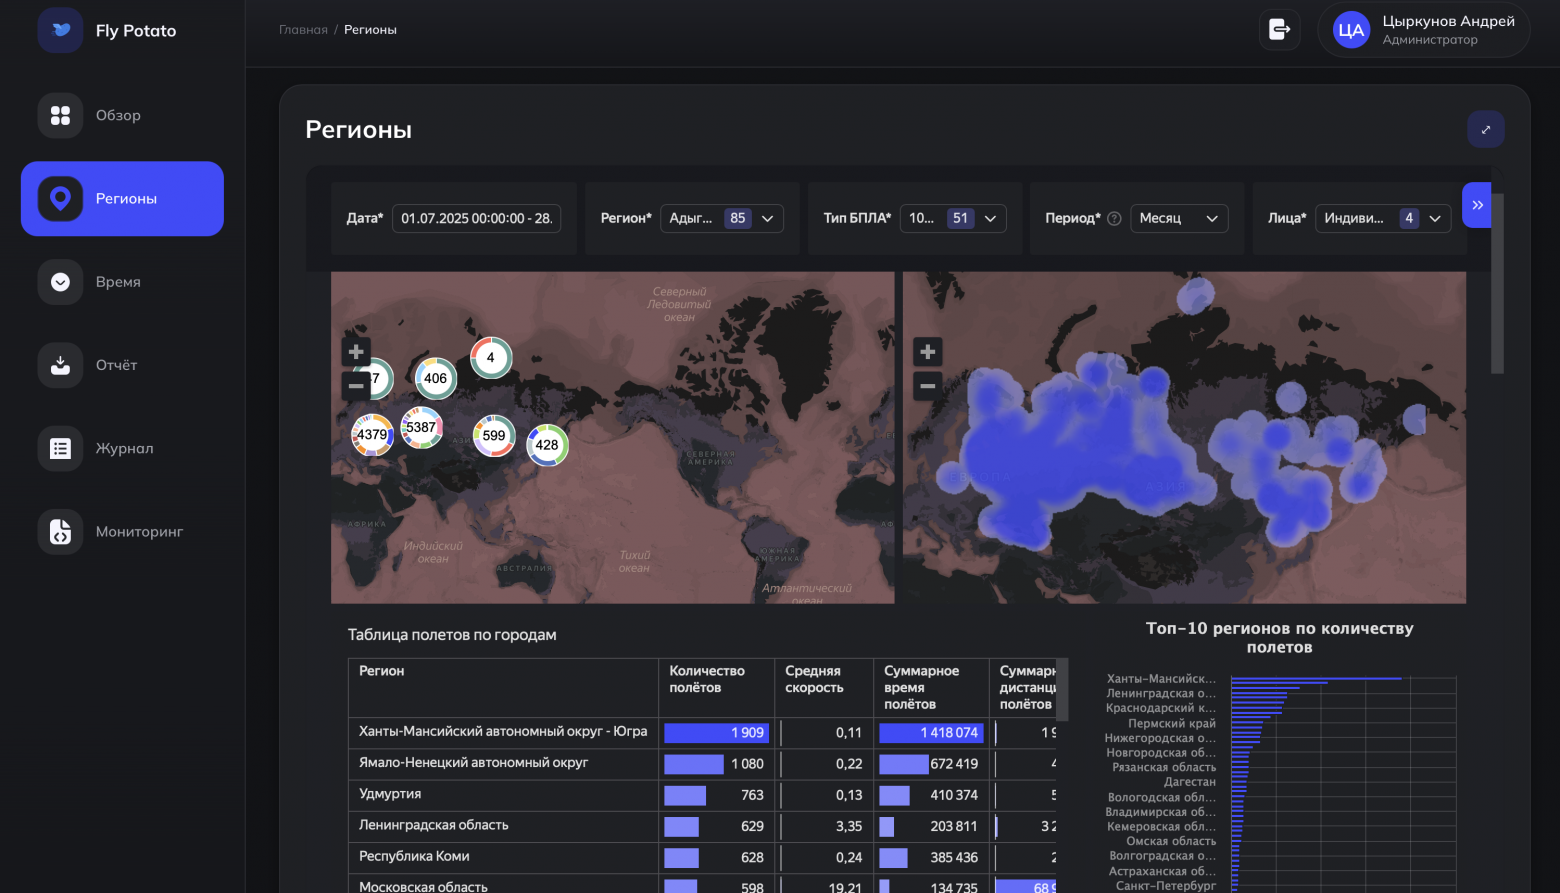The width and height of the screenshot is (1560, 893).
Task: Open the Журнал log section
Action: click(122, 448)
